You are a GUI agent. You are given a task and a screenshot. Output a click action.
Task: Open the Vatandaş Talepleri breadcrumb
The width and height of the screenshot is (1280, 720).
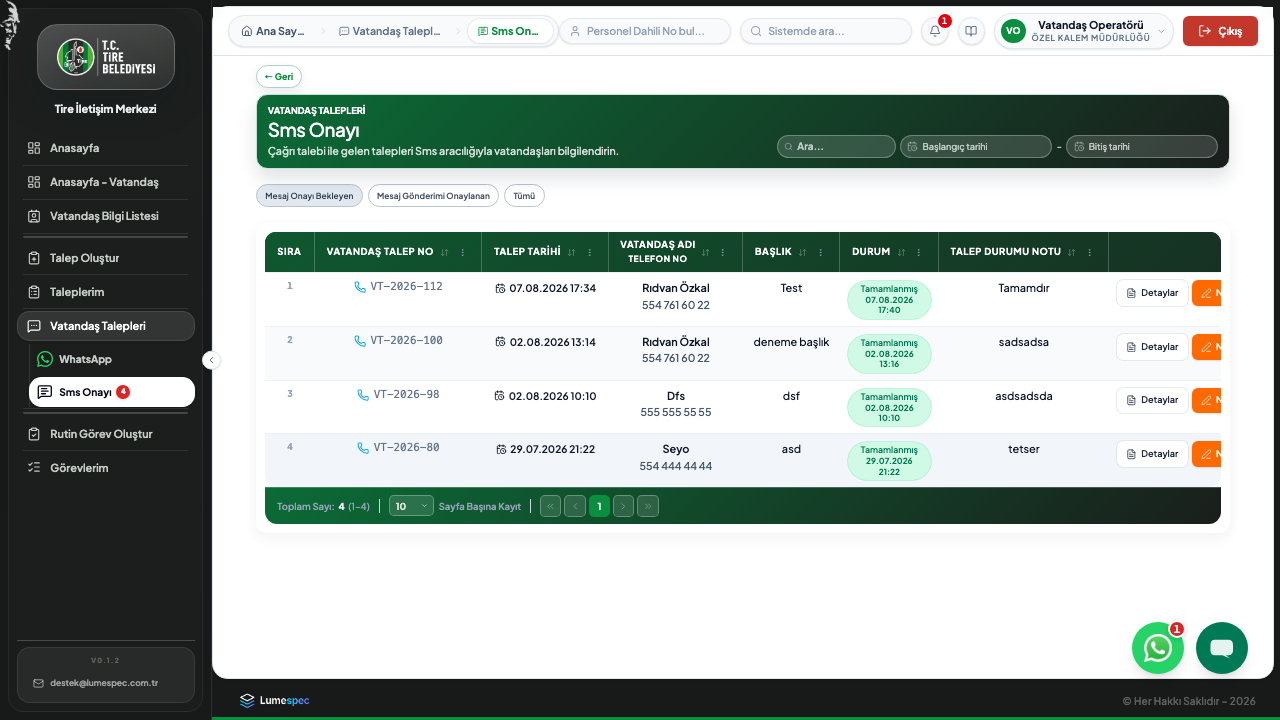390,31
